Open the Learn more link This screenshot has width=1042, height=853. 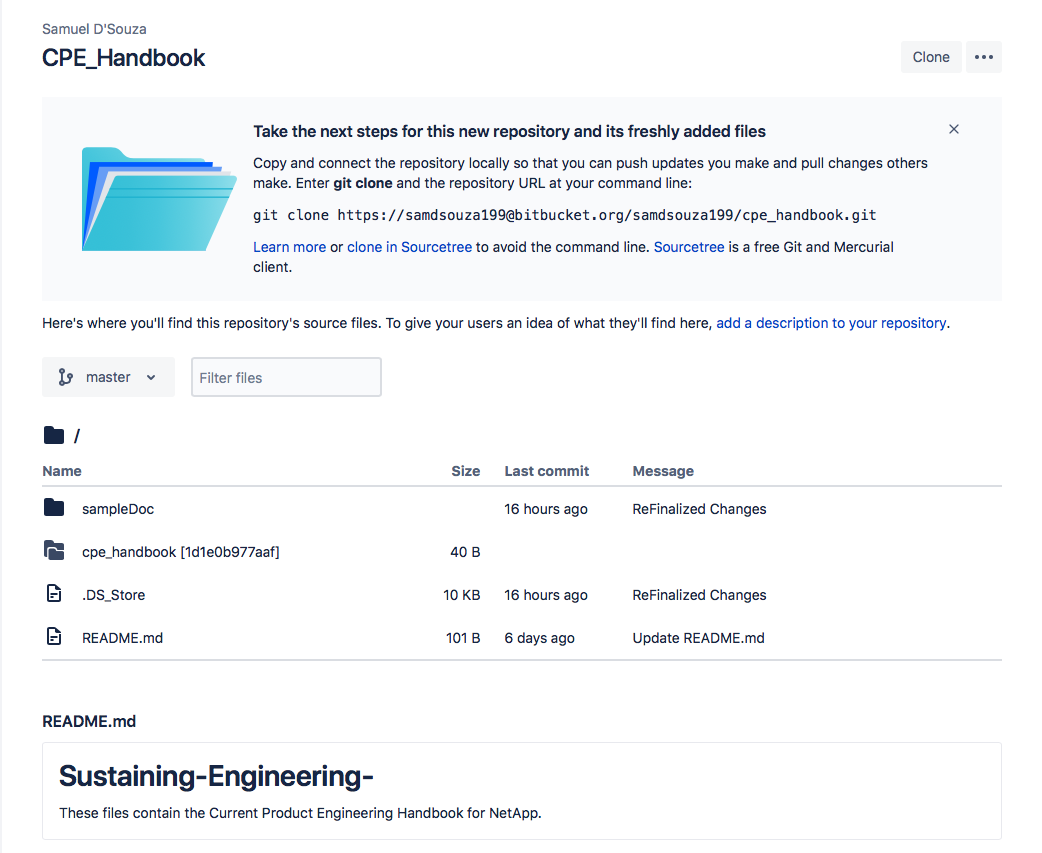click(289, 247)
